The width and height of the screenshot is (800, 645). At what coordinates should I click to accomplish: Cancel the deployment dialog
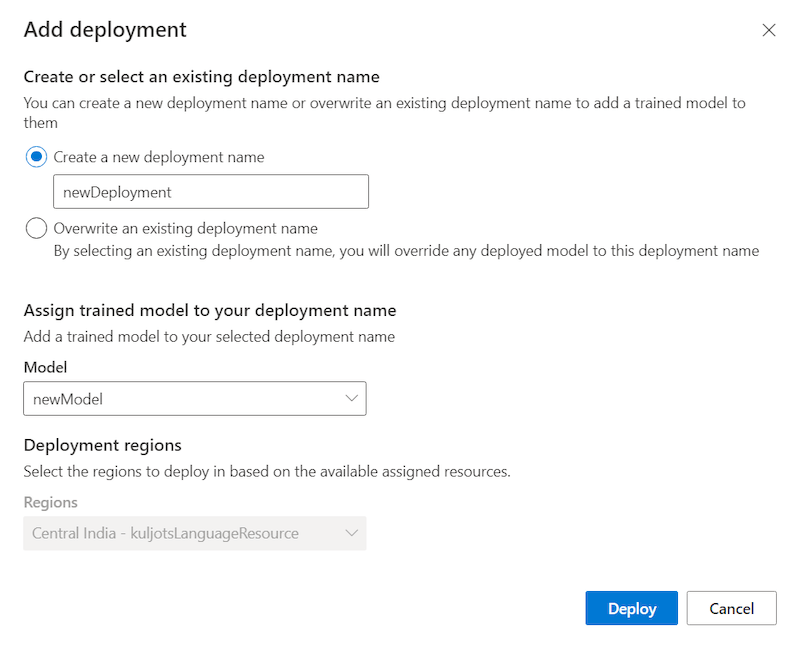pyautogui.click(x=731, y=607)
